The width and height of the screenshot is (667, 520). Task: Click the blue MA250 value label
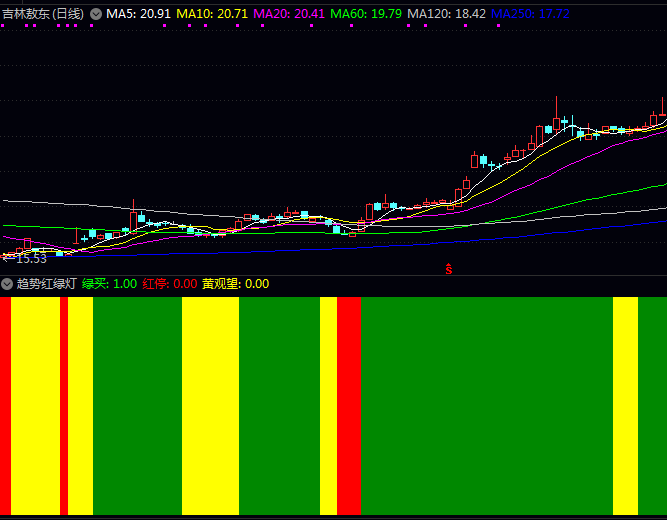530,14
